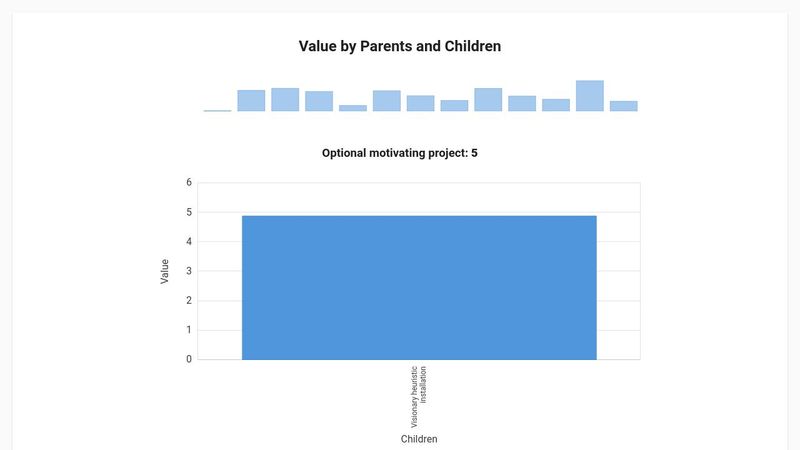Click the large blue bar in main chart
The height and width of the screenshot is (450, 800).
419,288
